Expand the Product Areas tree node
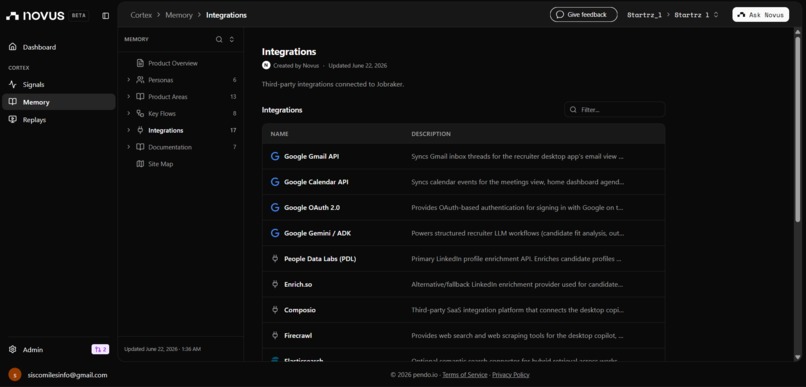 click(x=129, y=97)
